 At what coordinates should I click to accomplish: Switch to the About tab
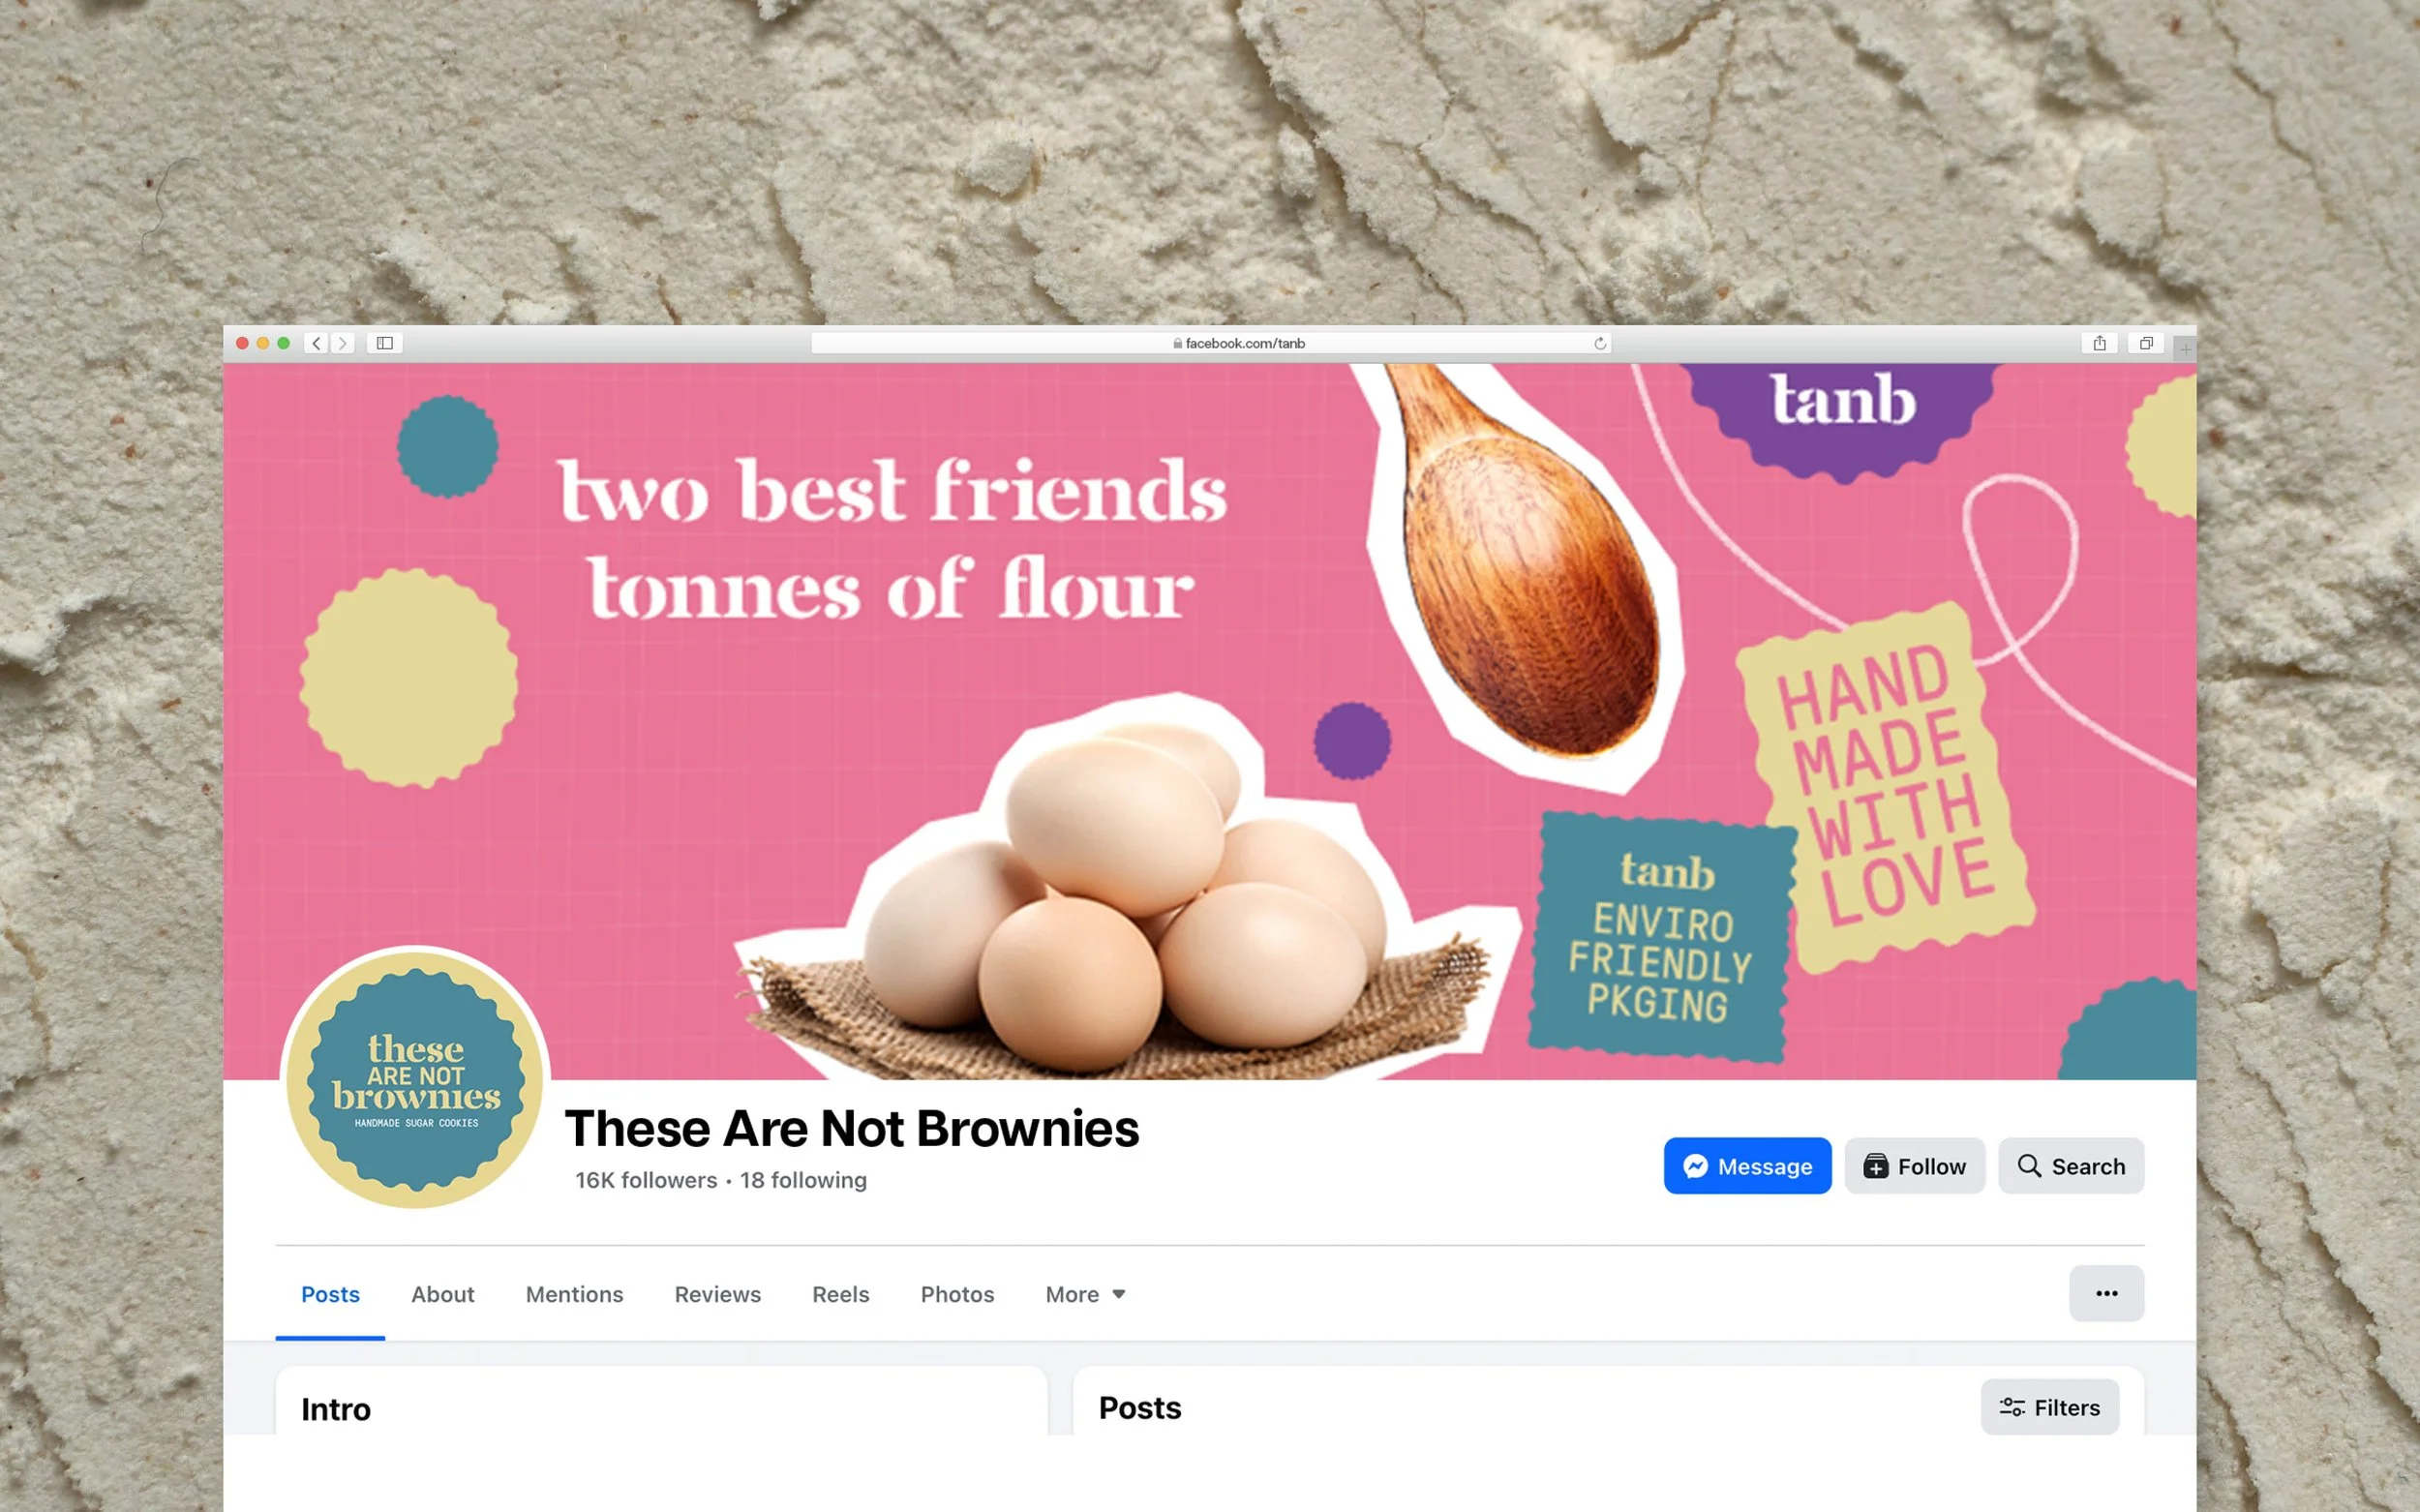(x=442, y=1294)
